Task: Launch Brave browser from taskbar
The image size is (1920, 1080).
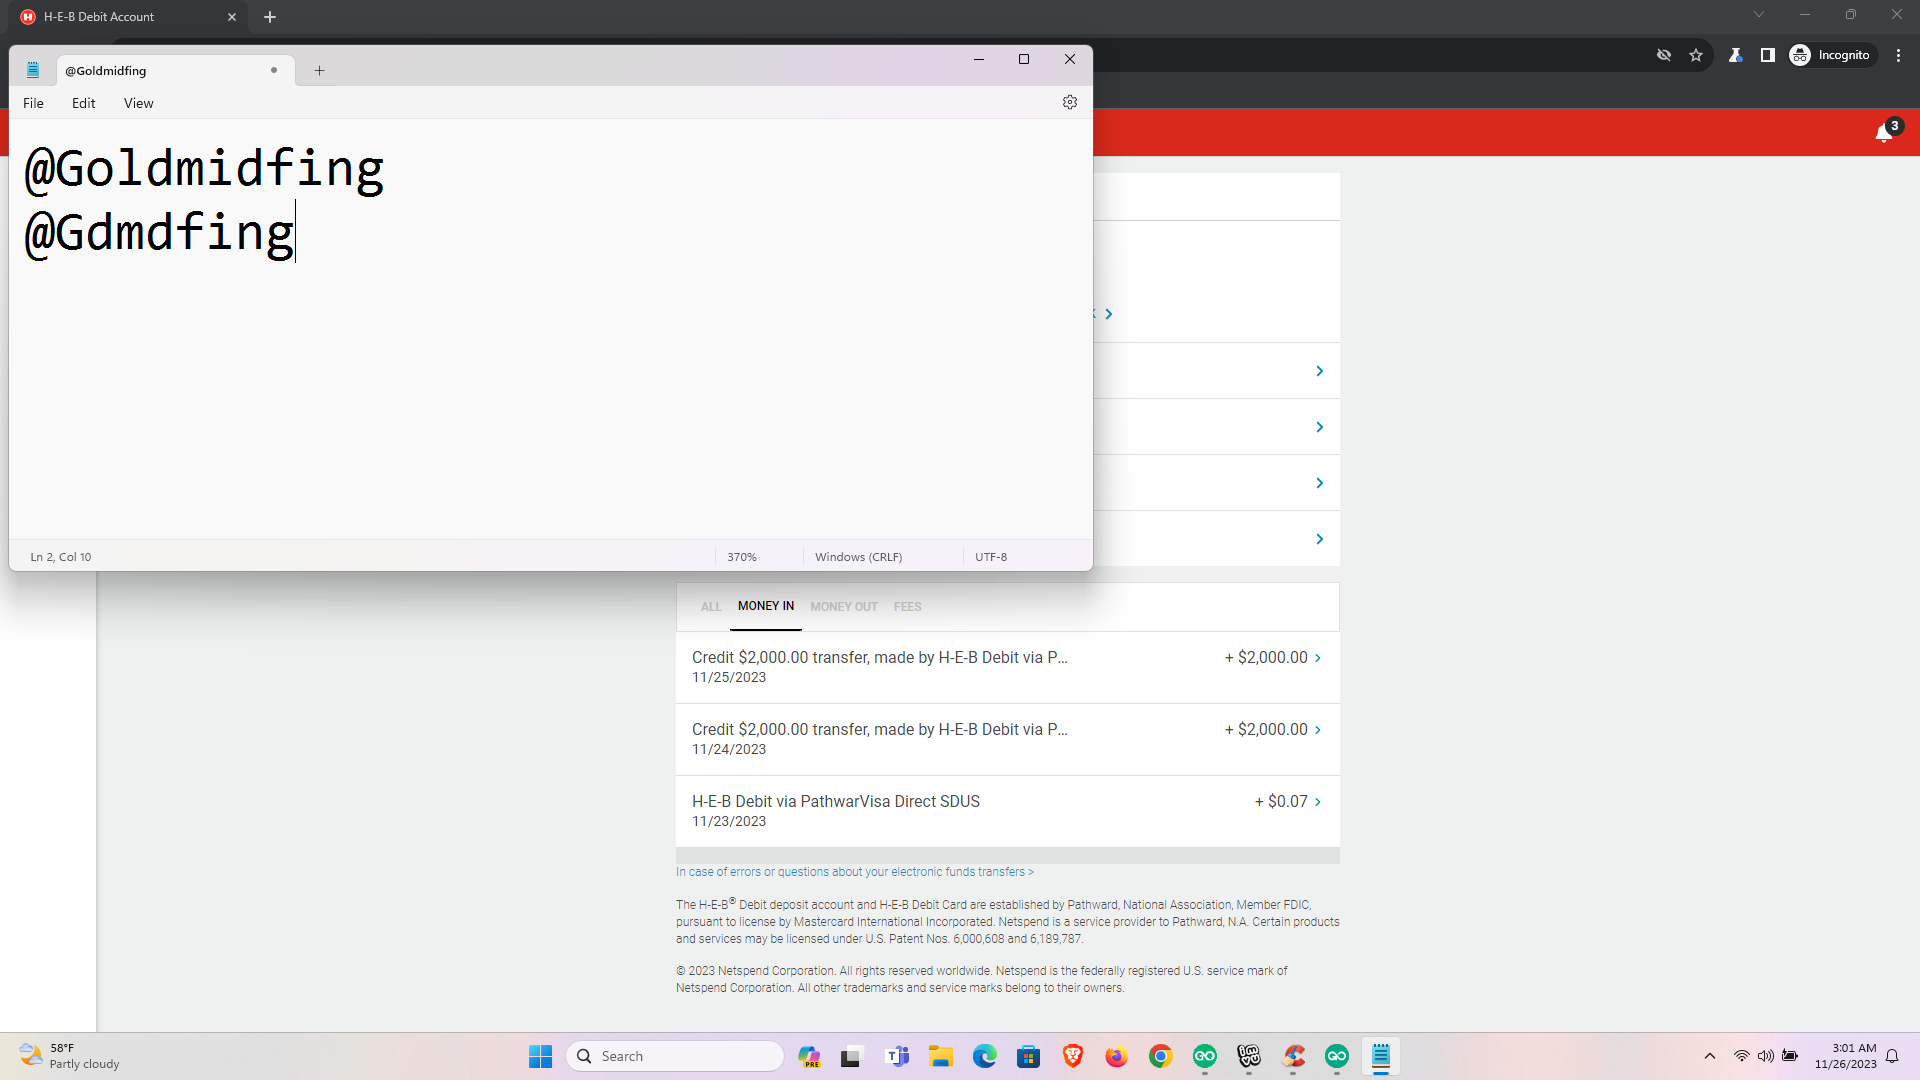Action: click(1073, 1056)
